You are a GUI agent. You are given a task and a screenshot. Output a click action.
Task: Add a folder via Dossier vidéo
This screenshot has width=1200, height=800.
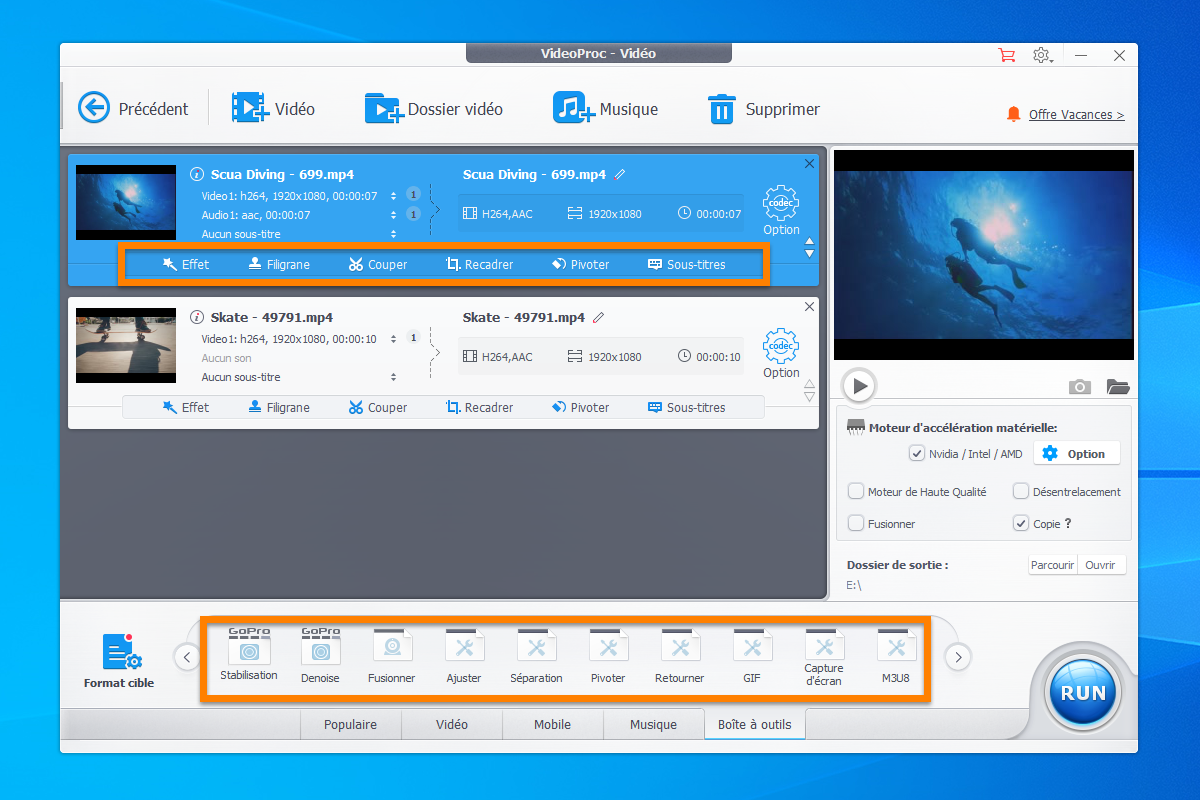point(433,108)
